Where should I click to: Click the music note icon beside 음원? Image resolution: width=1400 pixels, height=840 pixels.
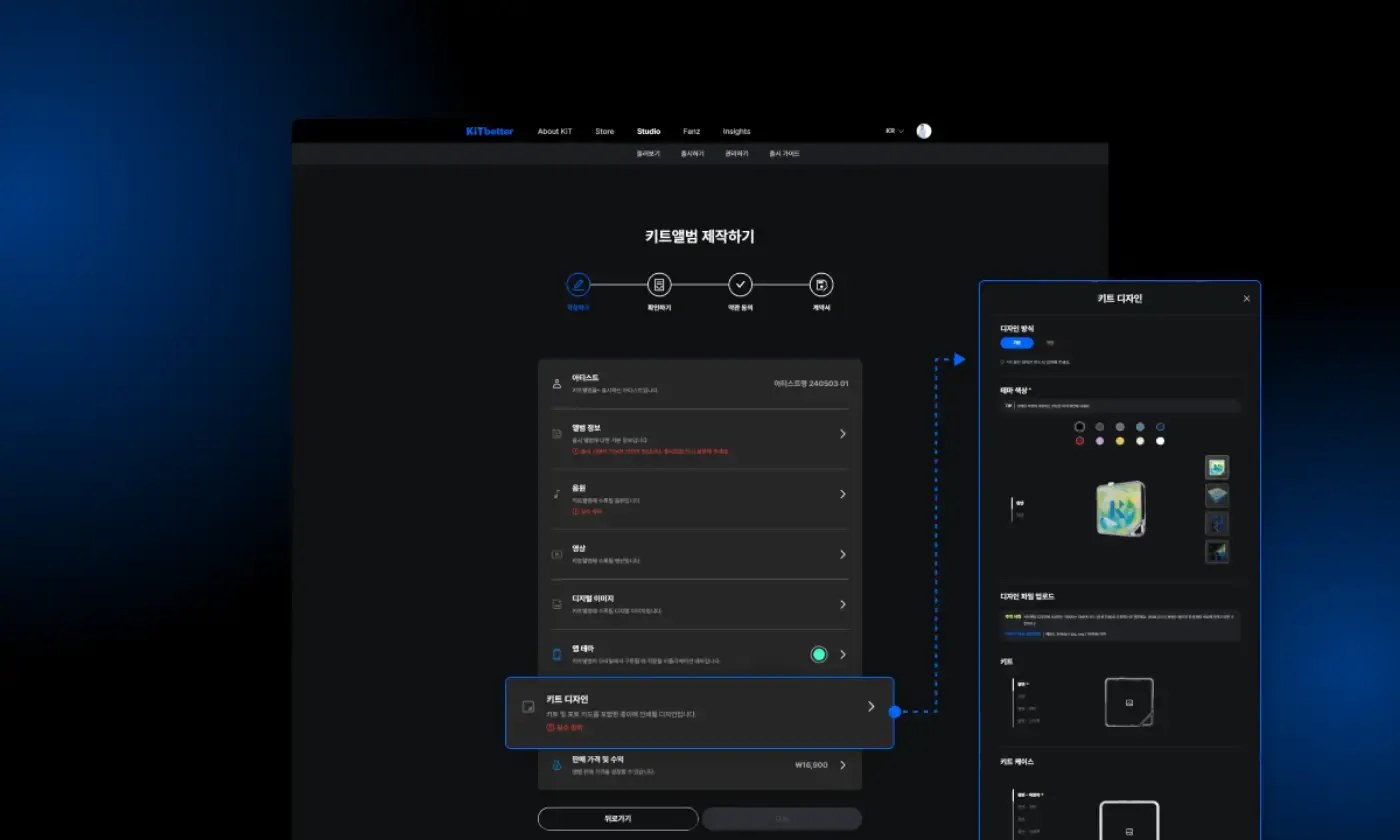tap(557, 494)
